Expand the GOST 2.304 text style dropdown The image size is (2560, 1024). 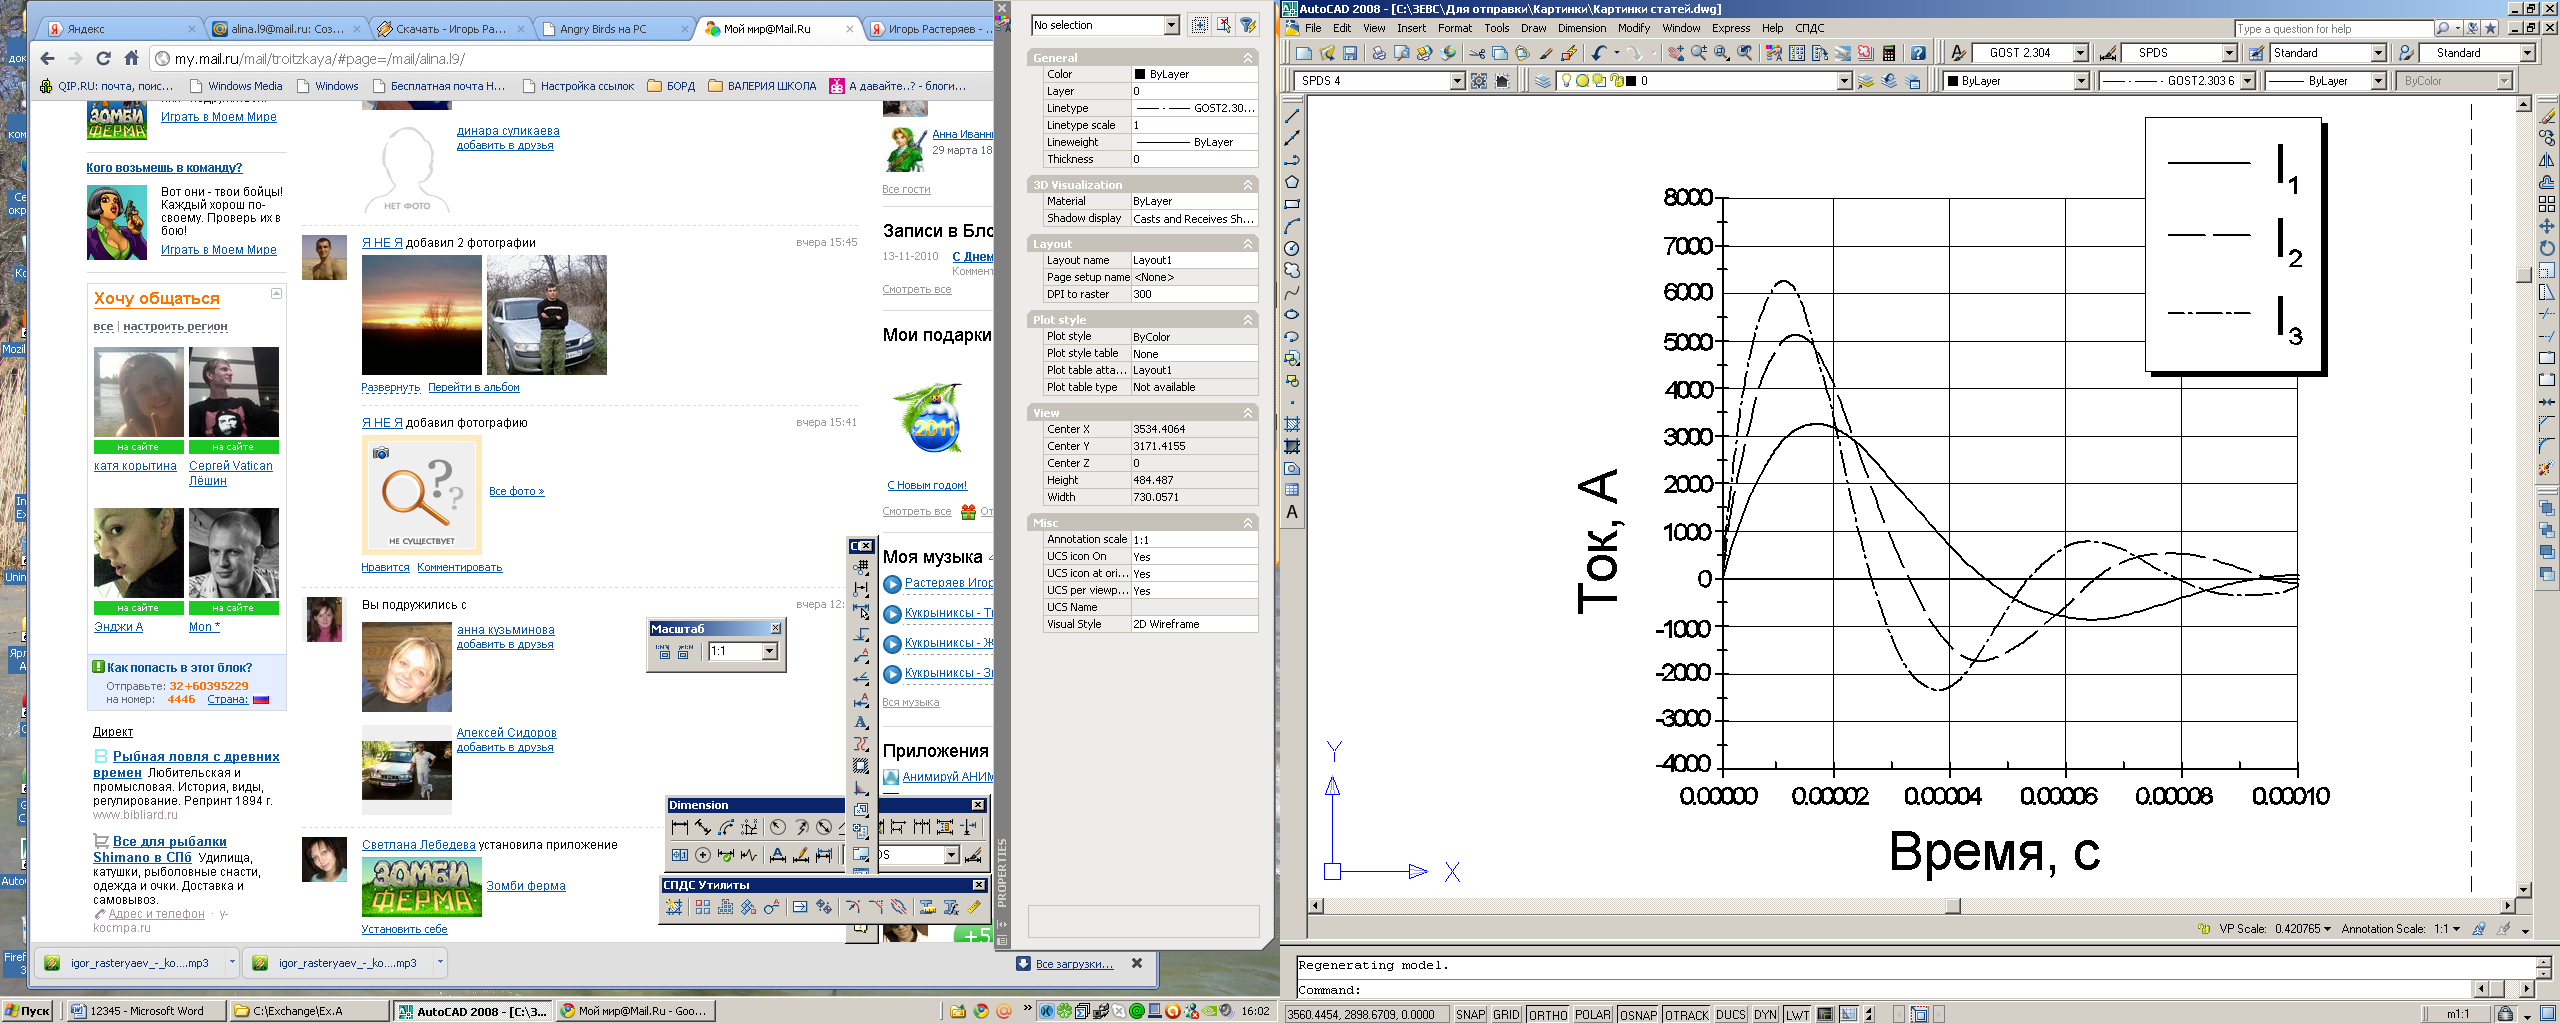coord(2080,53)
